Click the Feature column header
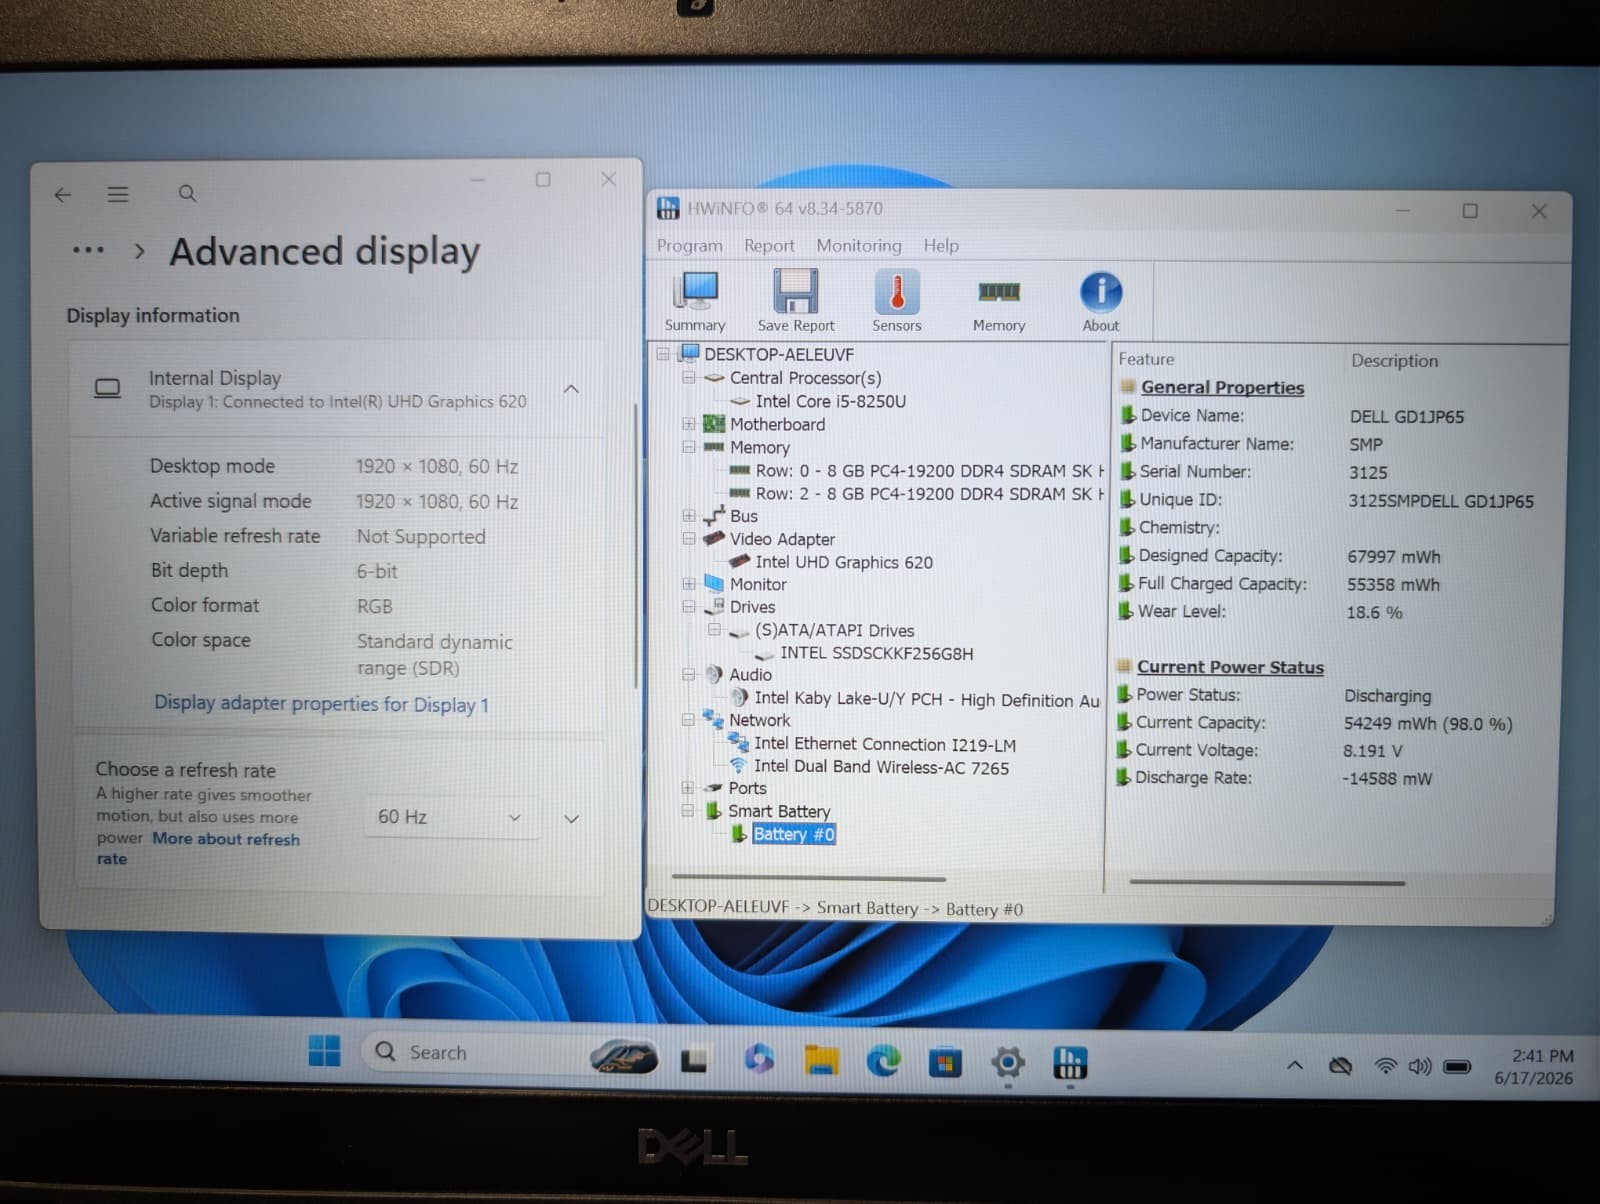 click(1147, 359)
